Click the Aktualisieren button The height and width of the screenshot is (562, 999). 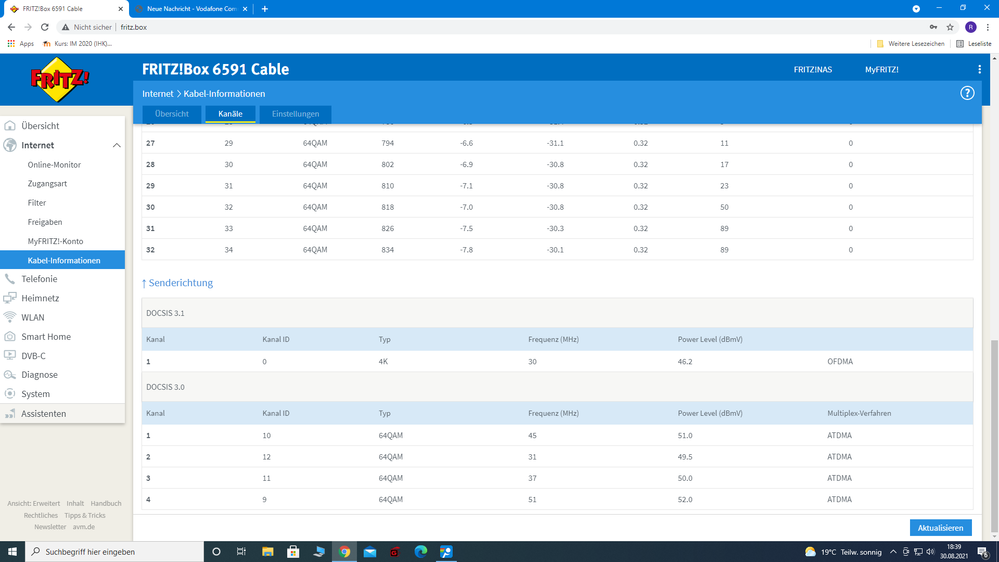pos(940,528)
